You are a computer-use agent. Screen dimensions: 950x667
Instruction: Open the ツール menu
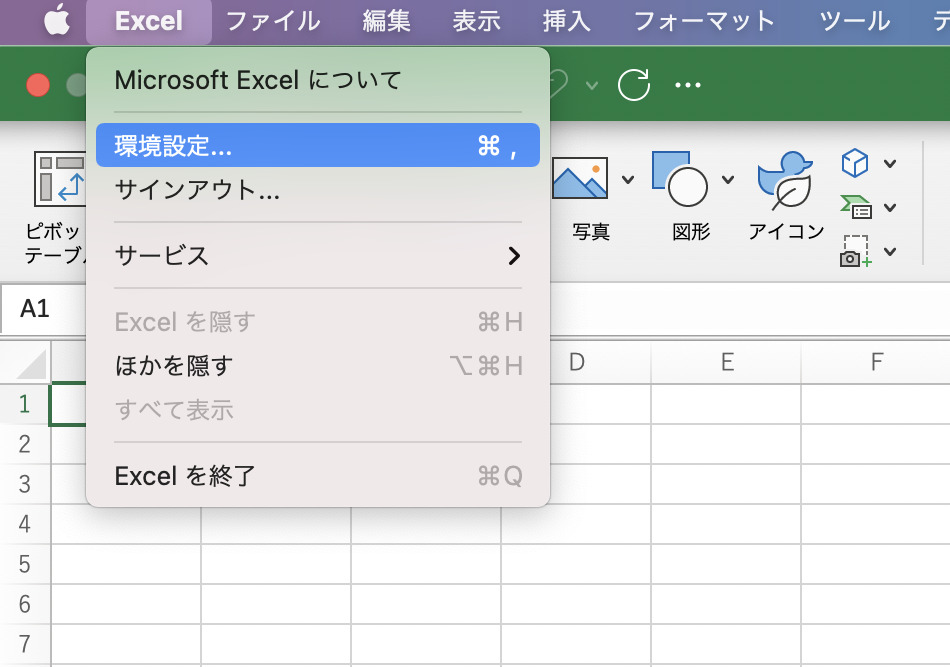[854, 22]
